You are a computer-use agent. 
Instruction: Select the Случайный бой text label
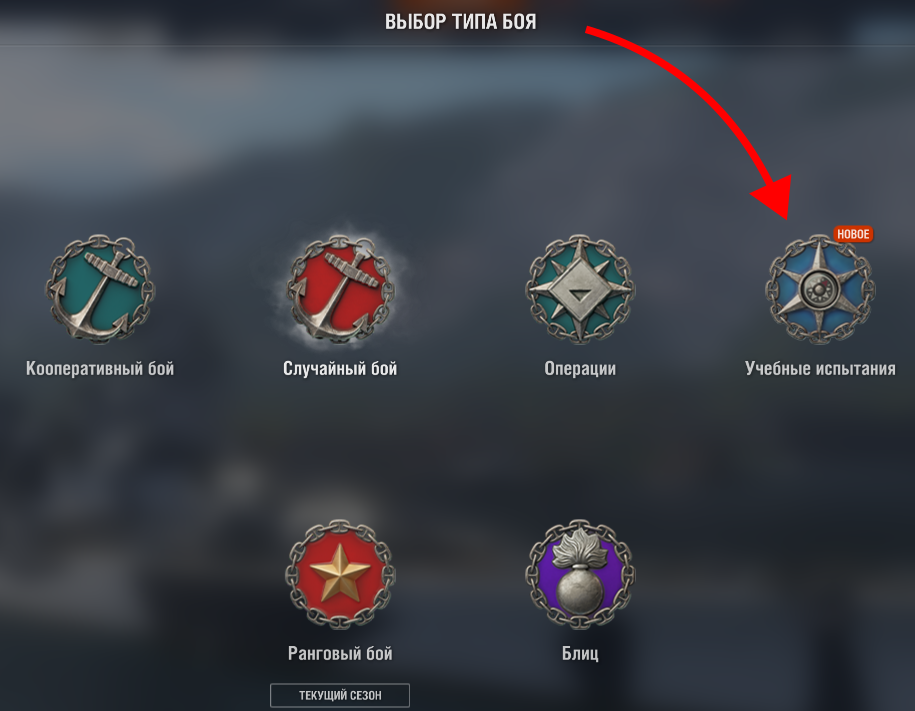pos(340,368)
